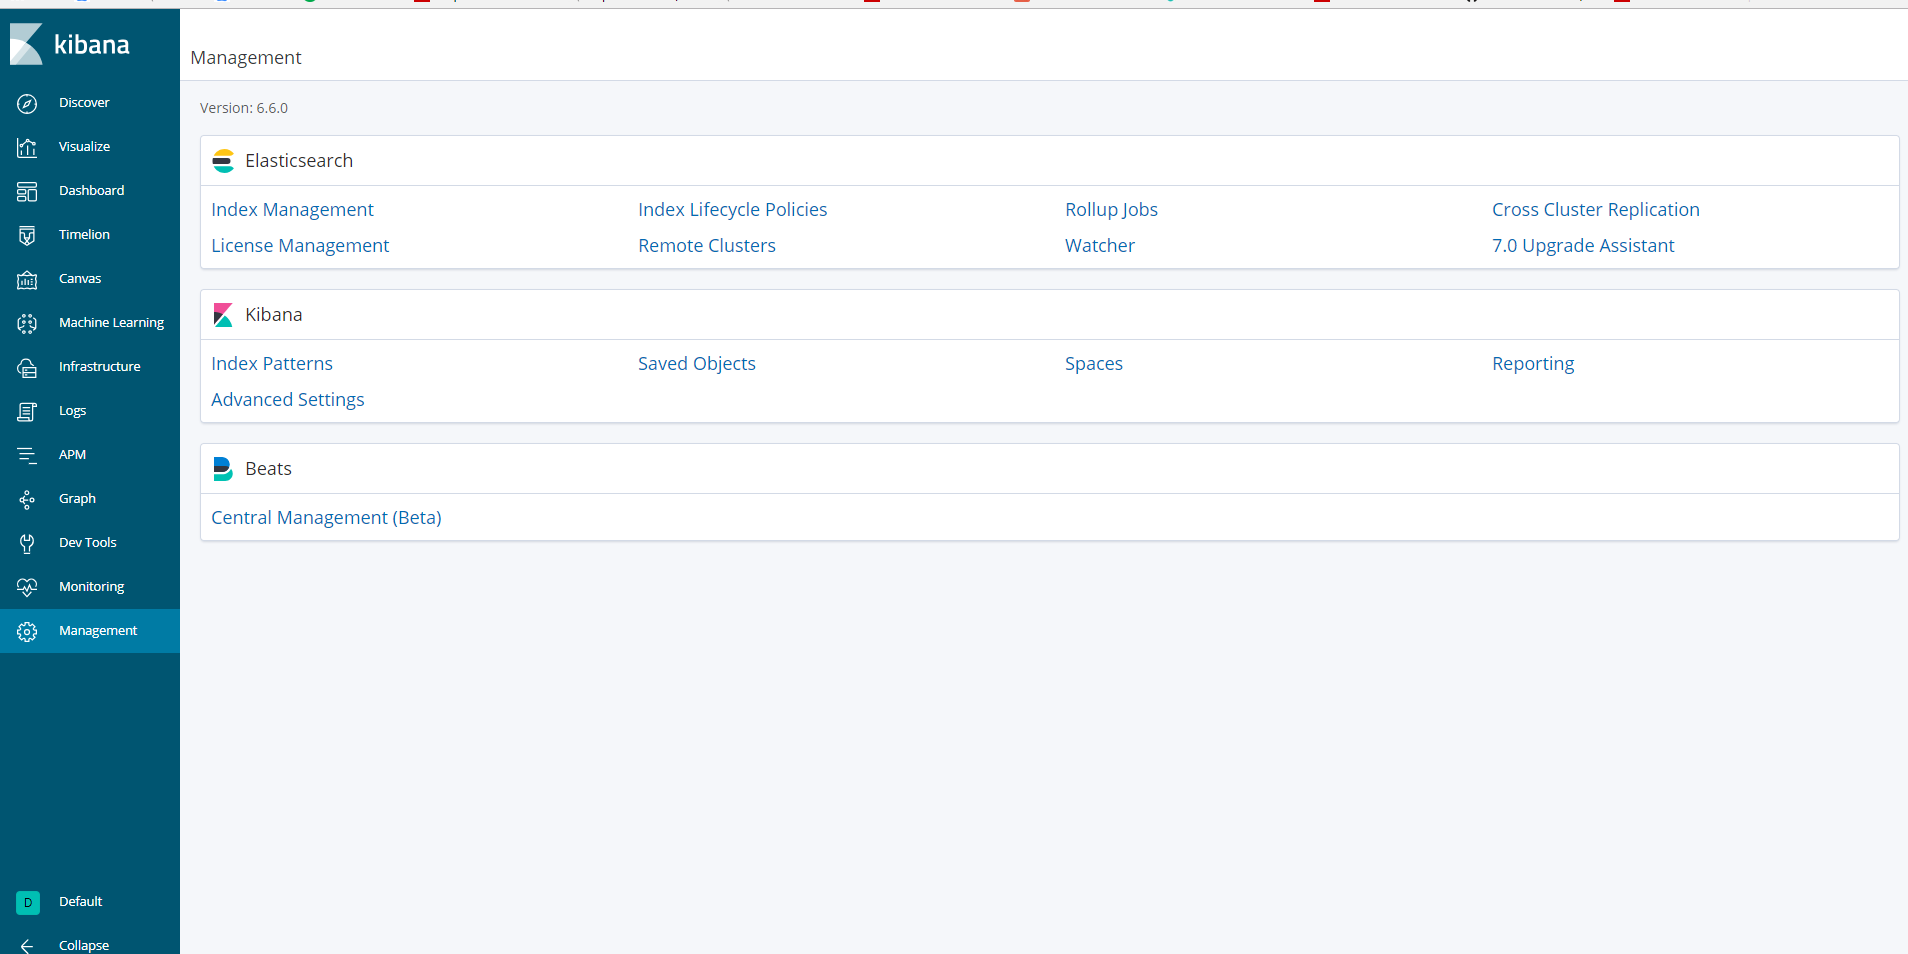Image resolution: width=1908 pixels, height=954 pixels.
Task: Click the Default space label
Action: [x=80, y=902]
